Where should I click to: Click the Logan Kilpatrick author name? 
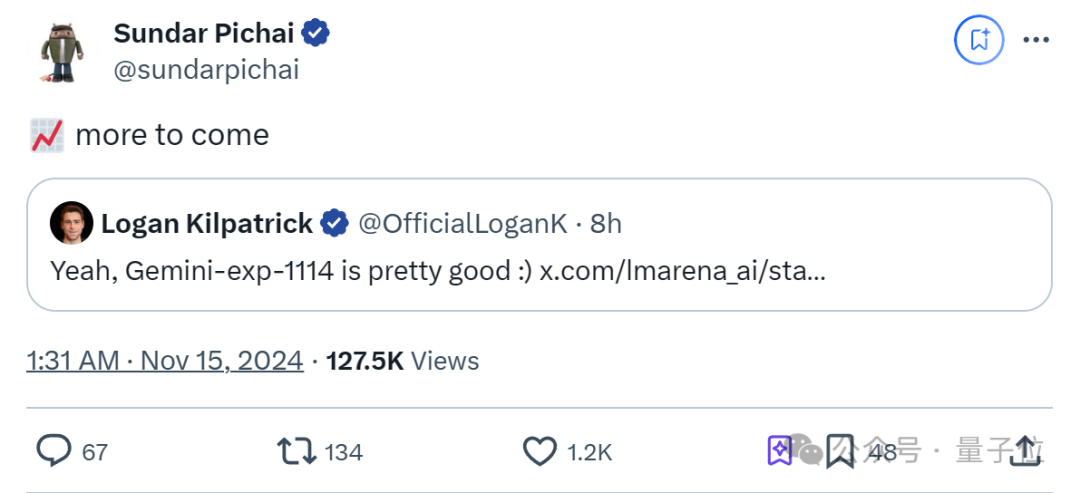pyautogui.click(x=207, y=224)
